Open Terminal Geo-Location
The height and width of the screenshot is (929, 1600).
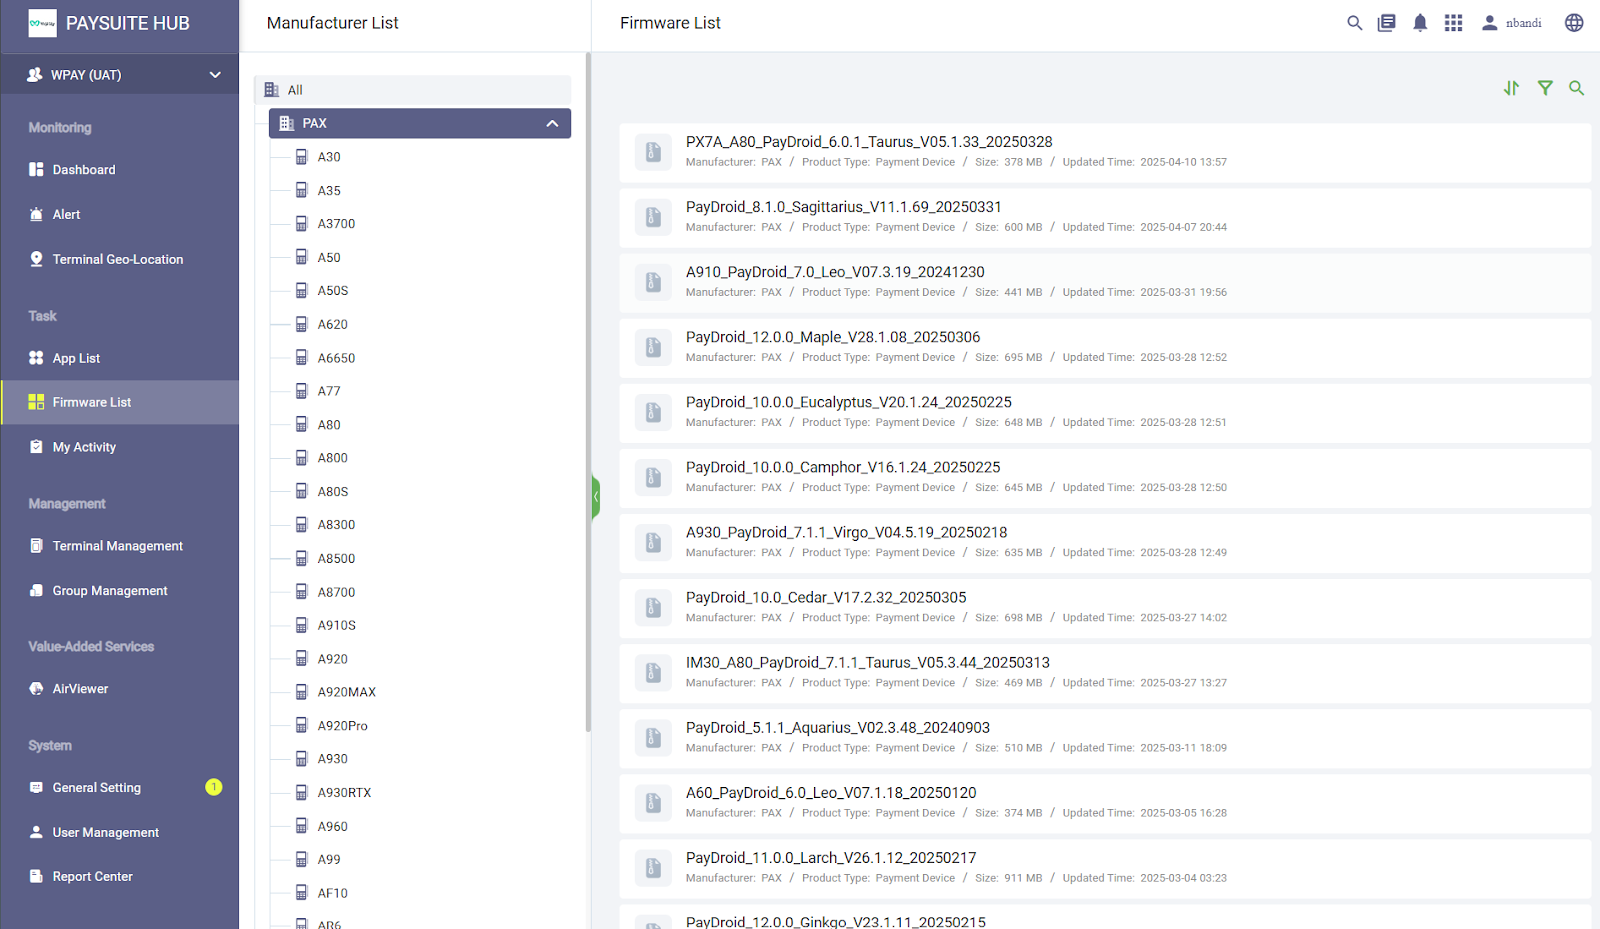(120, 260)
